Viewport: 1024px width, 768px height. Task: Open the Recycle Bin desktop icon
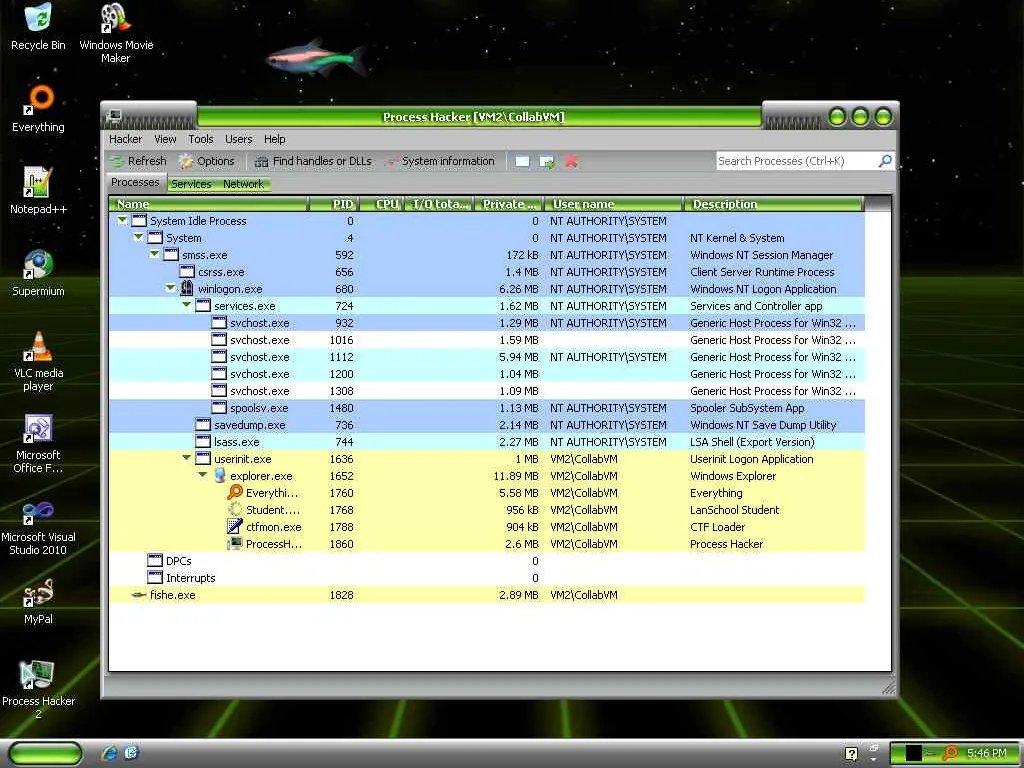coord(38,27)
